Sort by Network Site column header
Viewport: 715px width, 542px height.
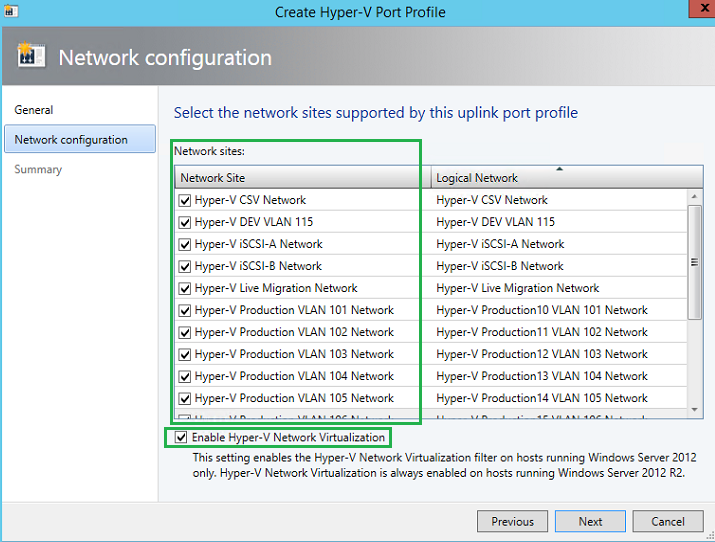click(303, 177)
